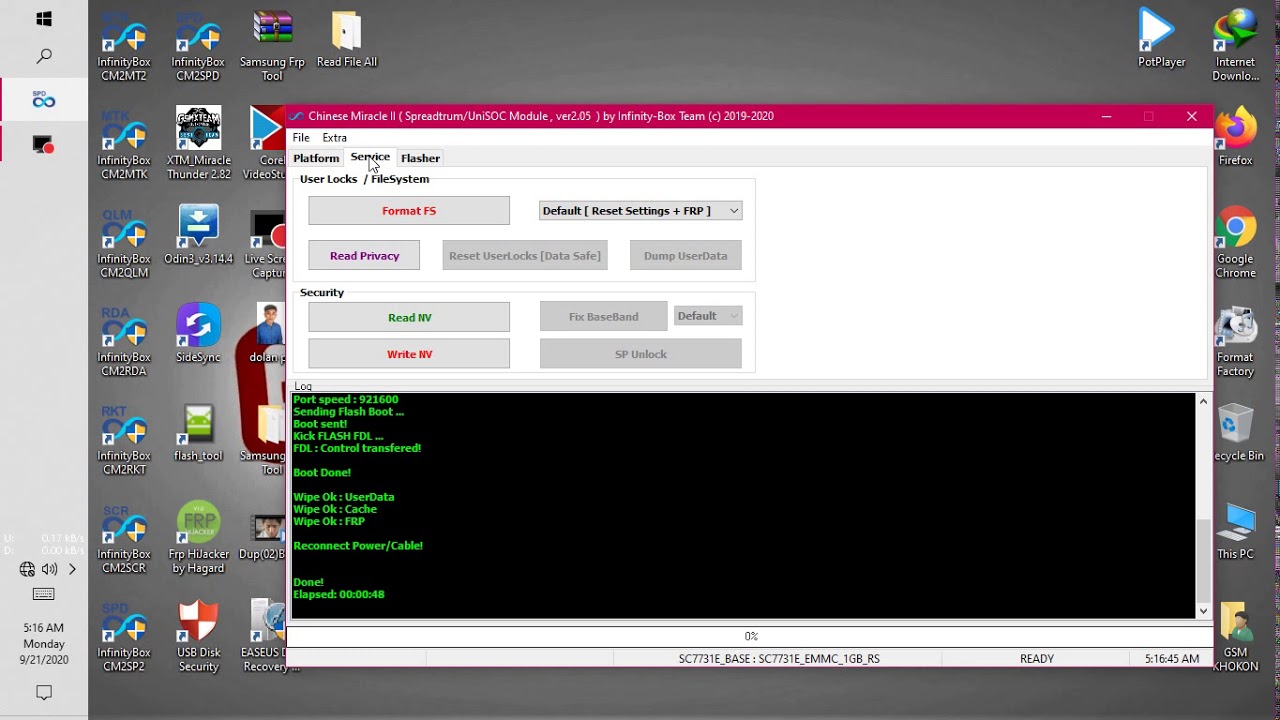Open File menu
The image size is (1280, 720).
pos(301,138)
